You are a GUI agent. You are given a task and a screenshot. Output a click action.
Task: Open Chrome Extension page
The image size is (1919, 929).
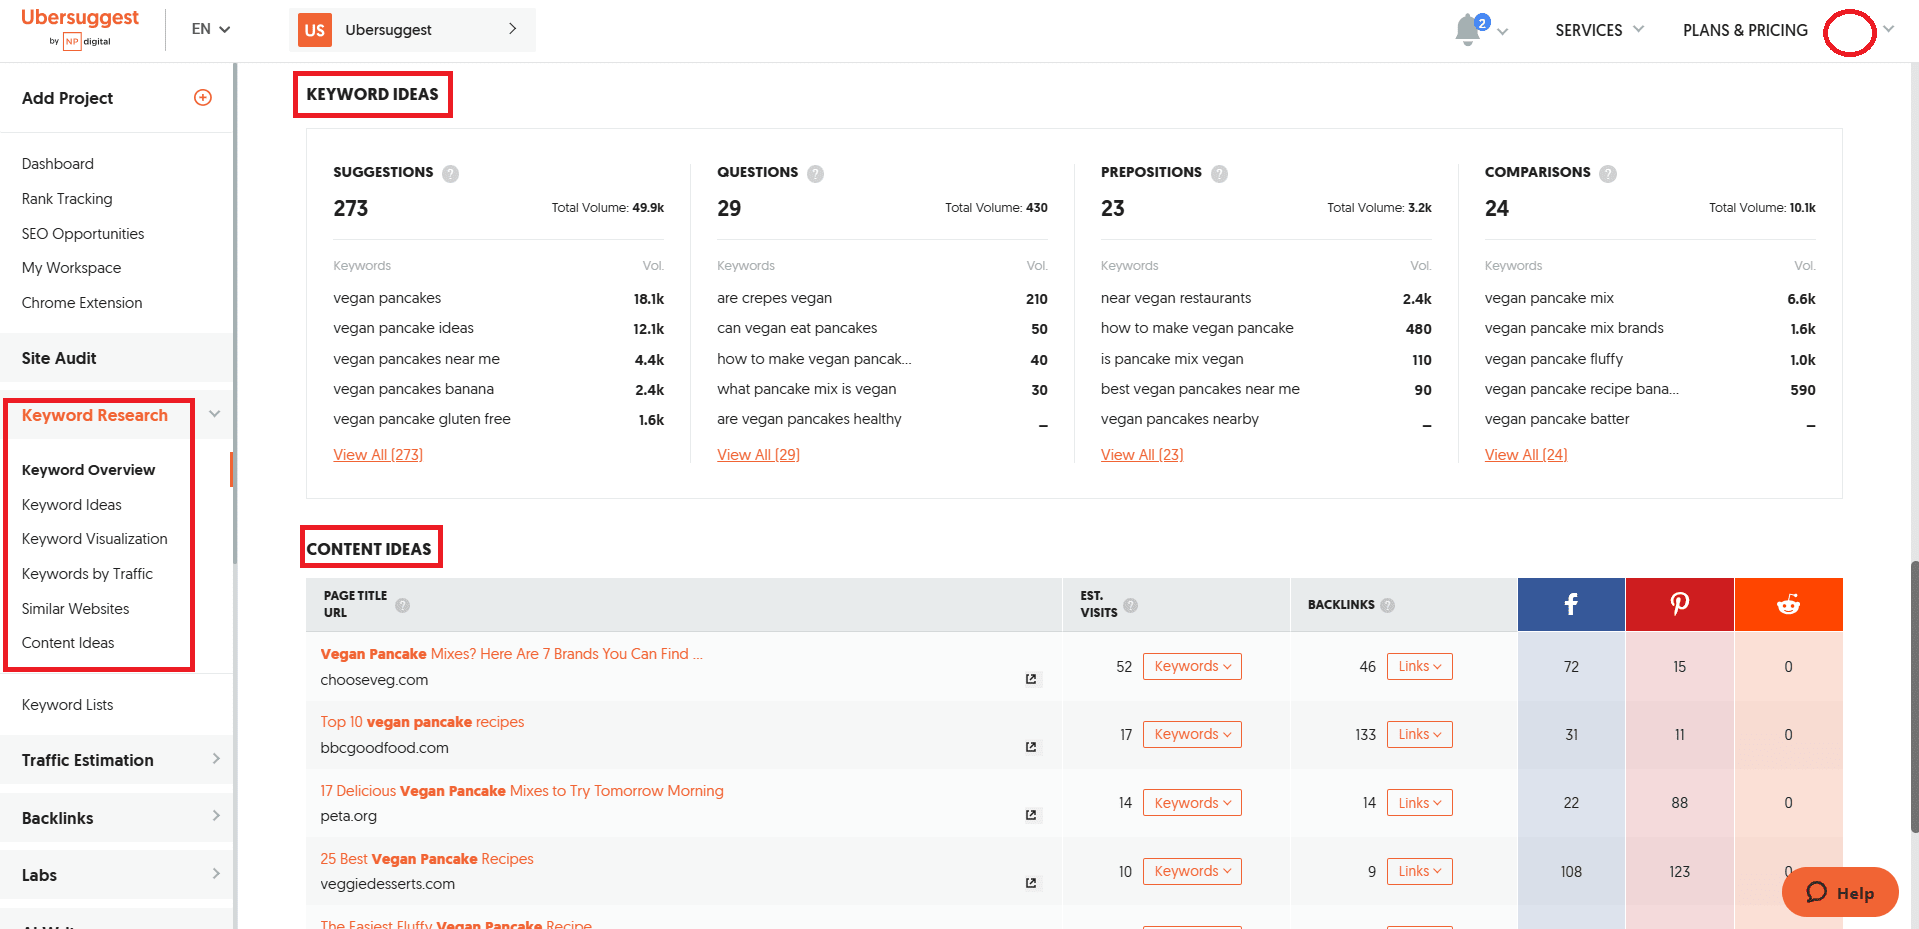click(82, 303)
